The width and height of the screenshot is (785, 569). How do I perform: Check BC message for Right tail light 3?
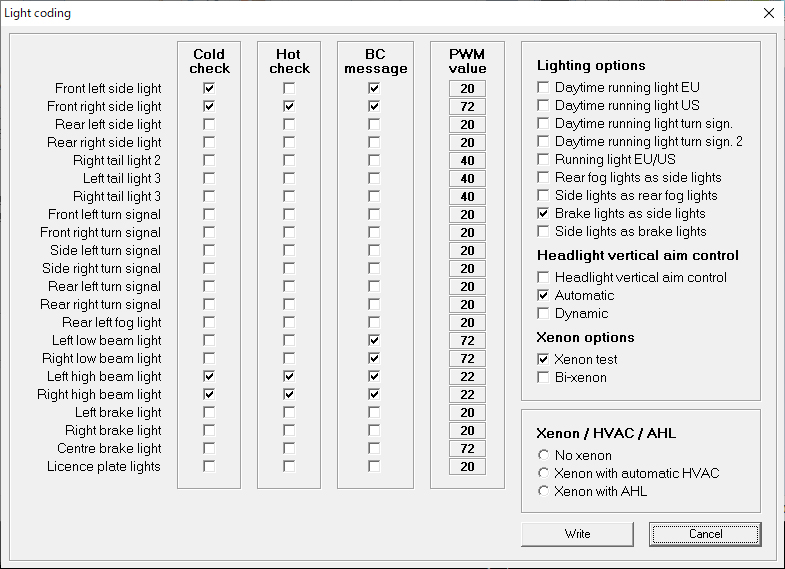[374, 197]
